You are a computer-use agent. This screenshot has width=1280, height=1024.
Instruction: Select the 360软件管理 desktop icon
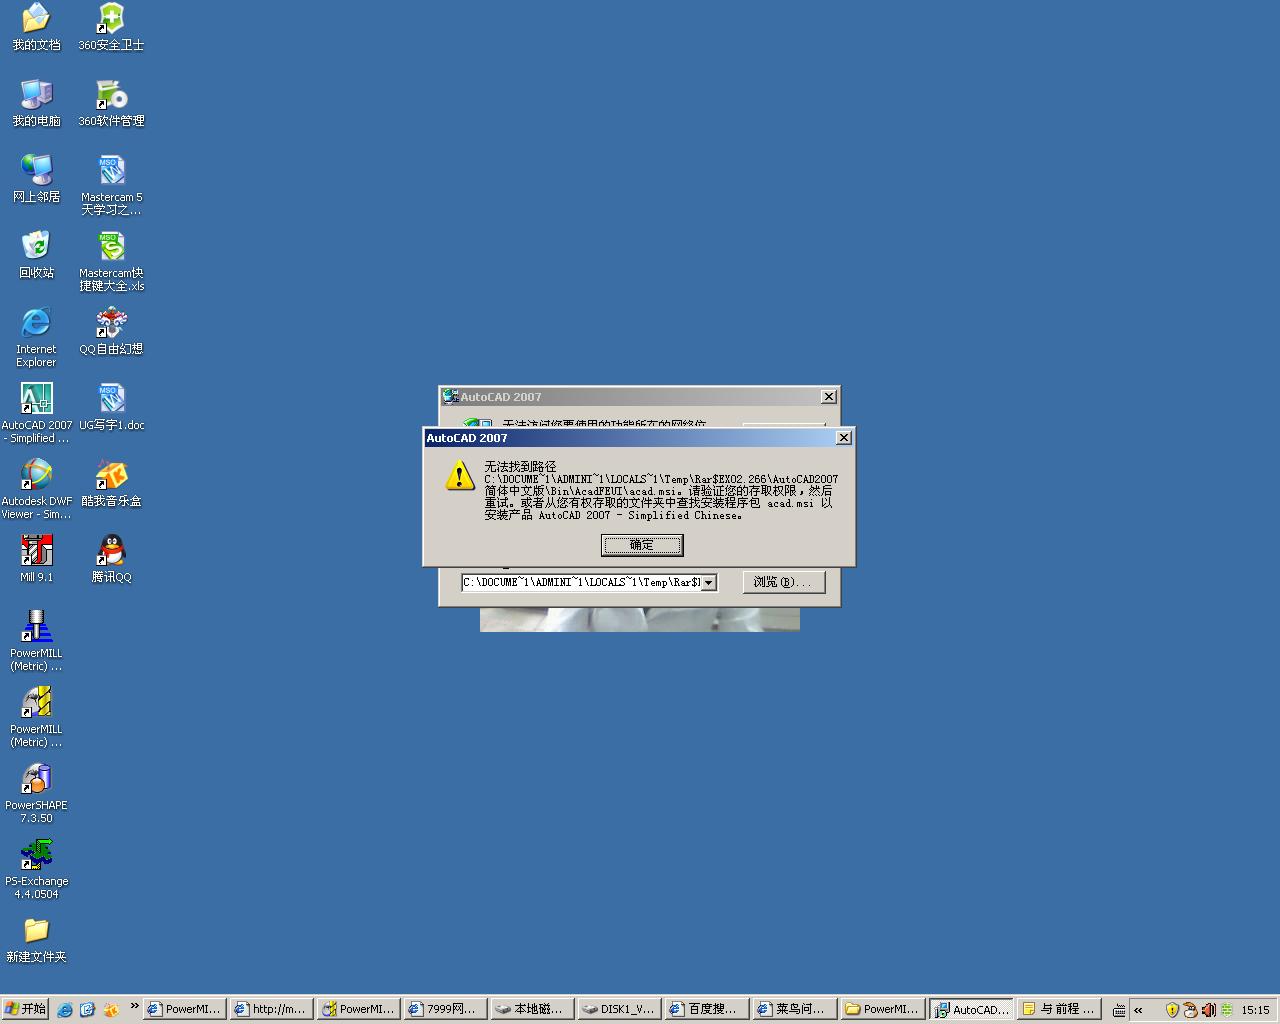111,103
